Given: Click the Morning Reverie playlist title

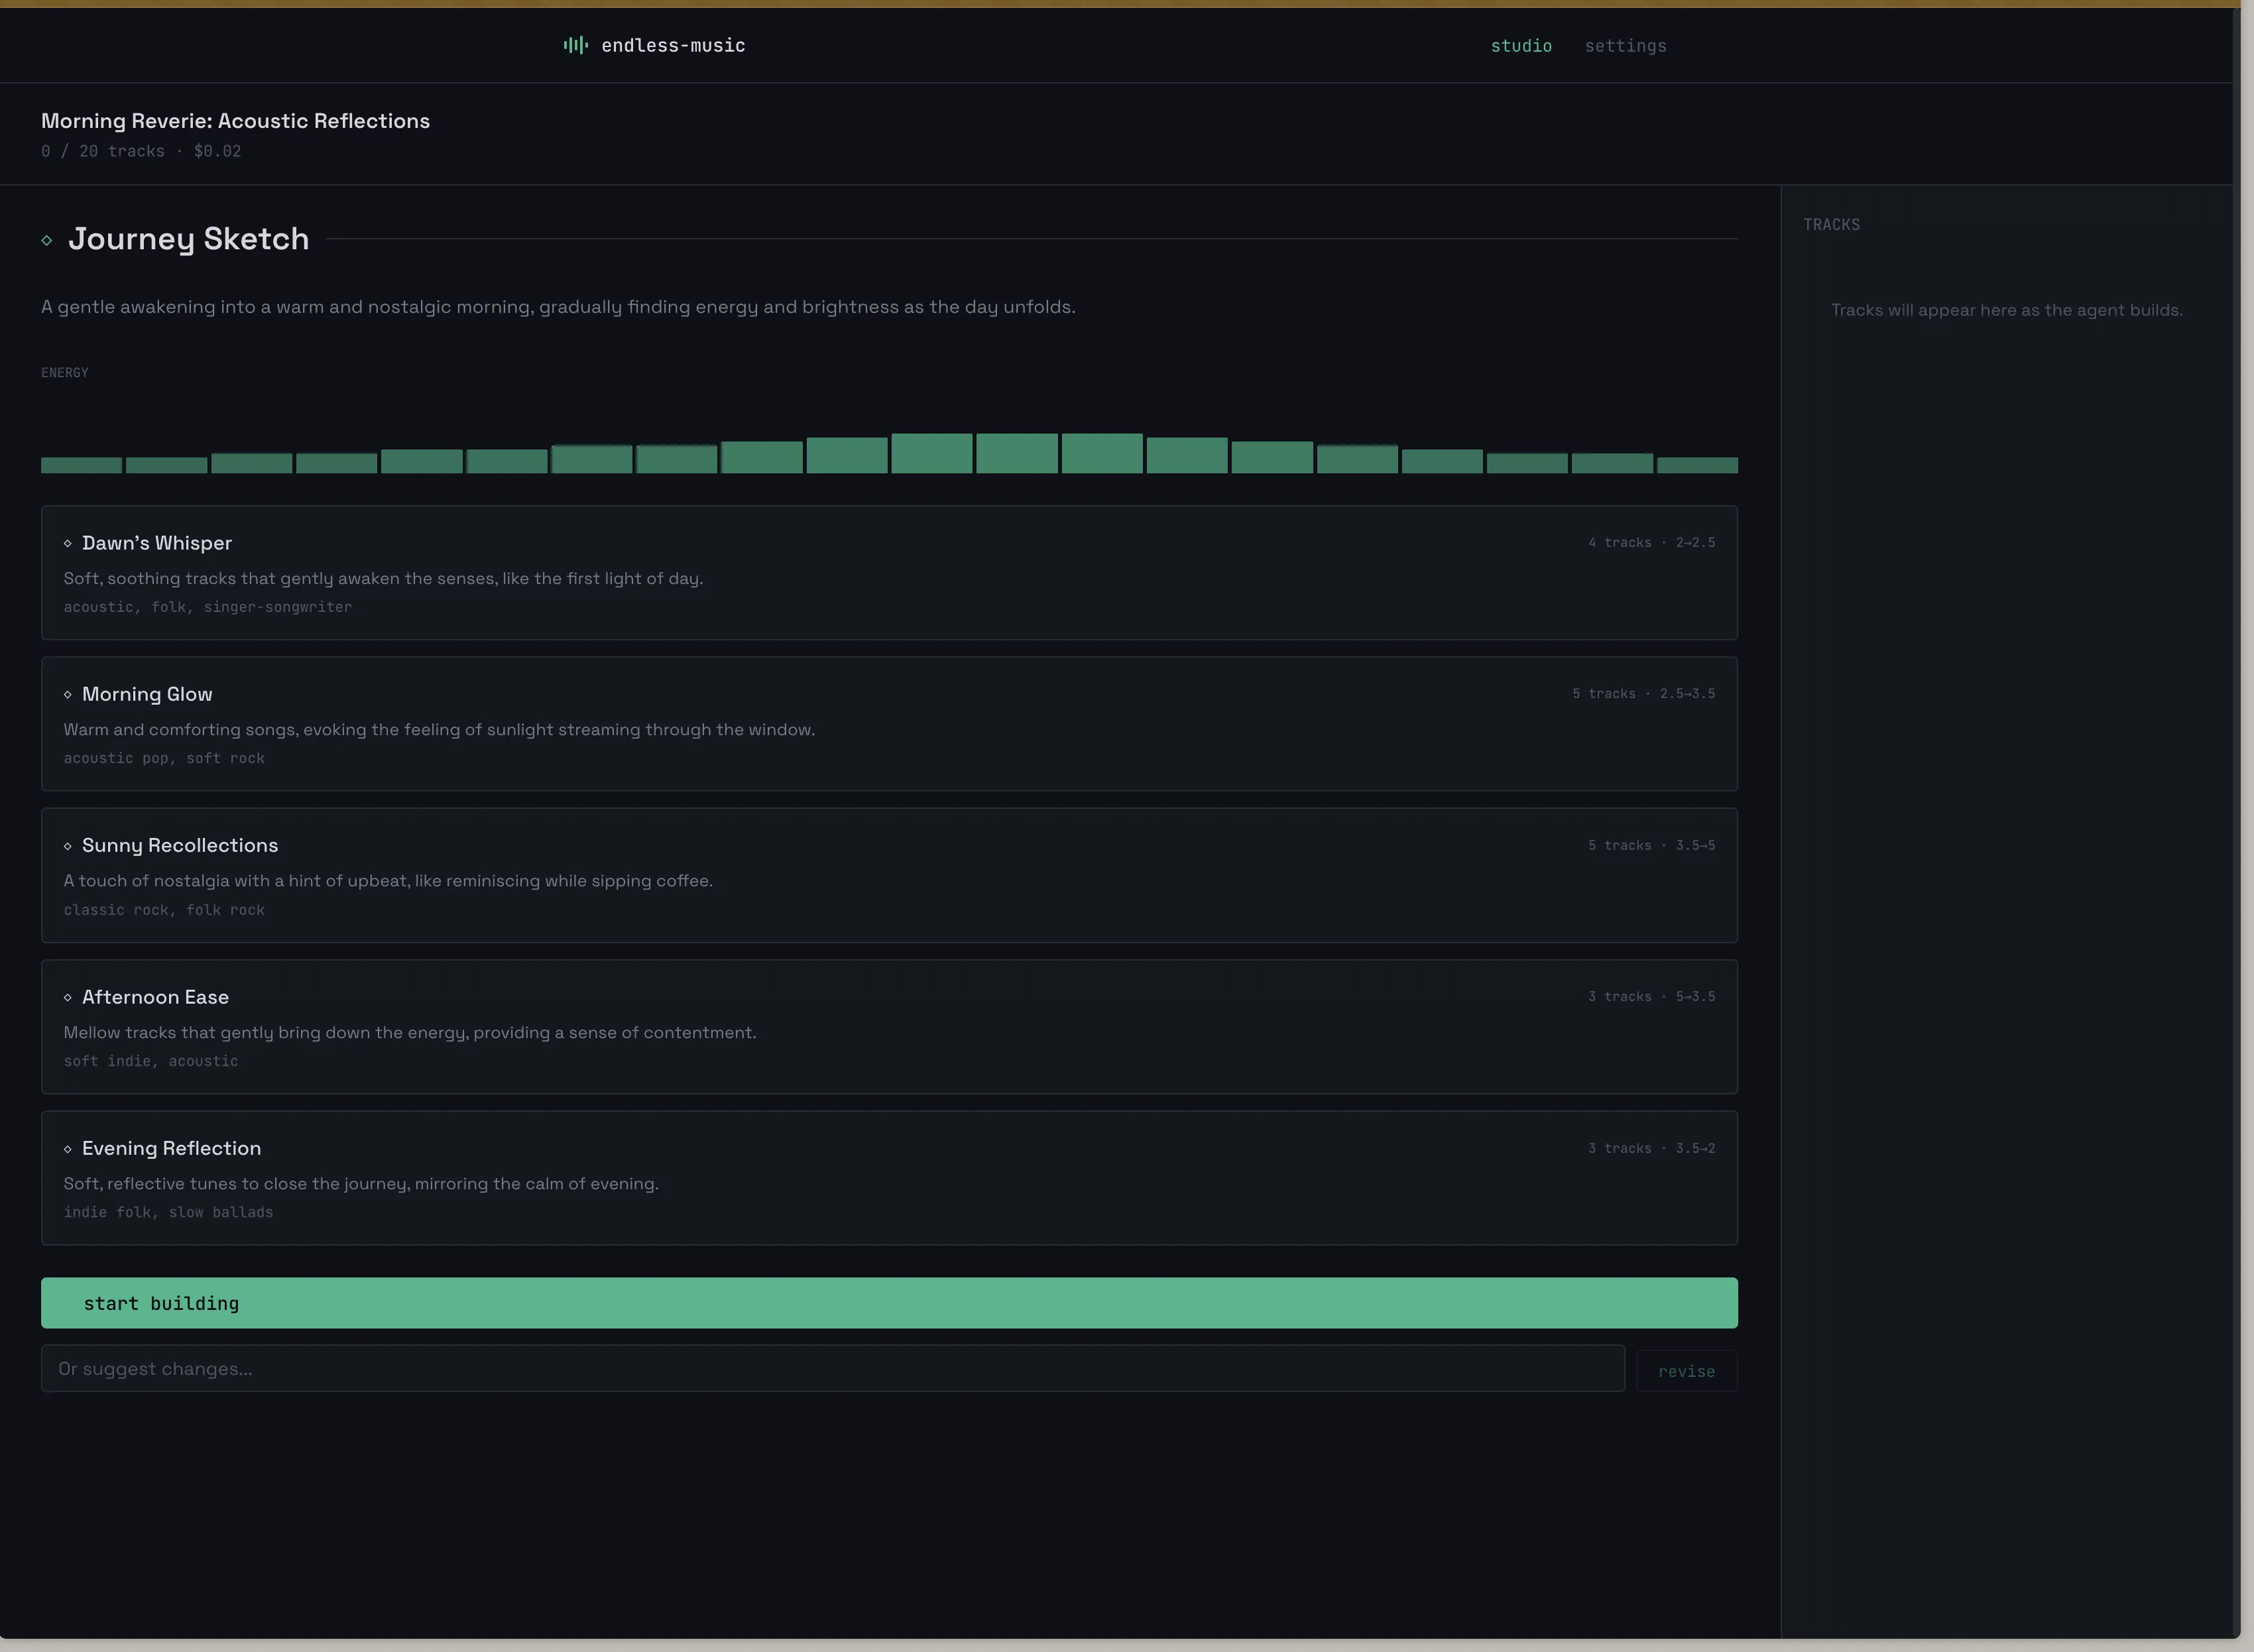Looking at the screenshot, I should pyautogui.click(x=235, y=121).
